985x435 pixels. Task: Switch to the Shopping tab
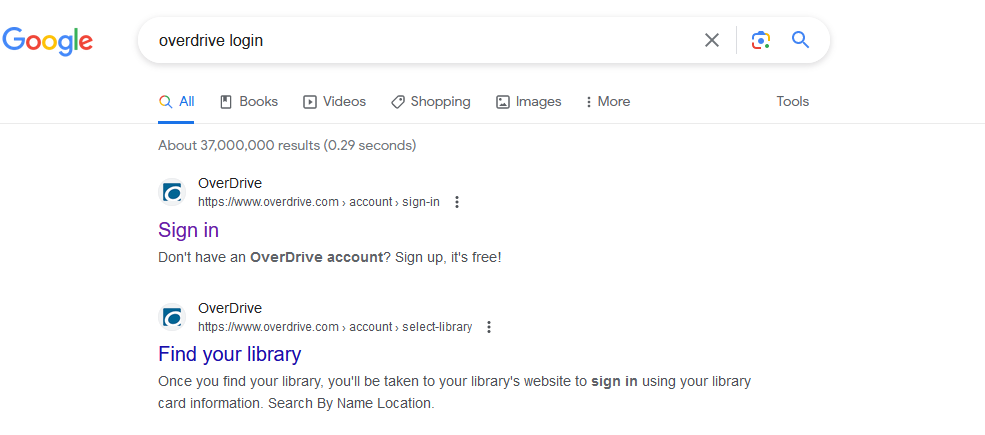(x=430, y=101)
